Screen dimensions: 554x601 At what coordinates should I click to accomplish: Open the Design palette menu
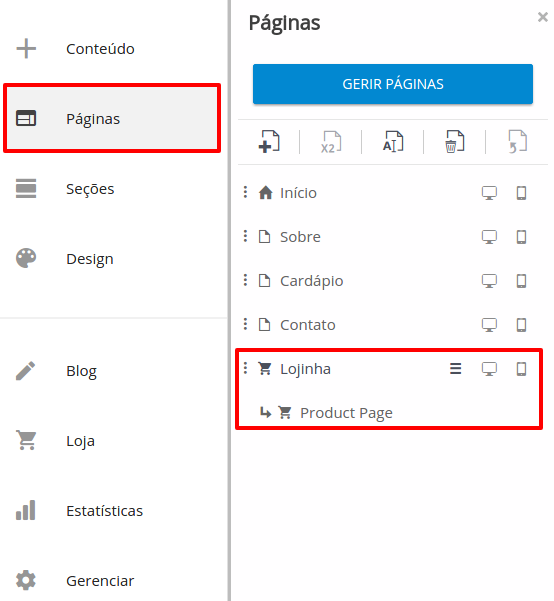[65, 259]
